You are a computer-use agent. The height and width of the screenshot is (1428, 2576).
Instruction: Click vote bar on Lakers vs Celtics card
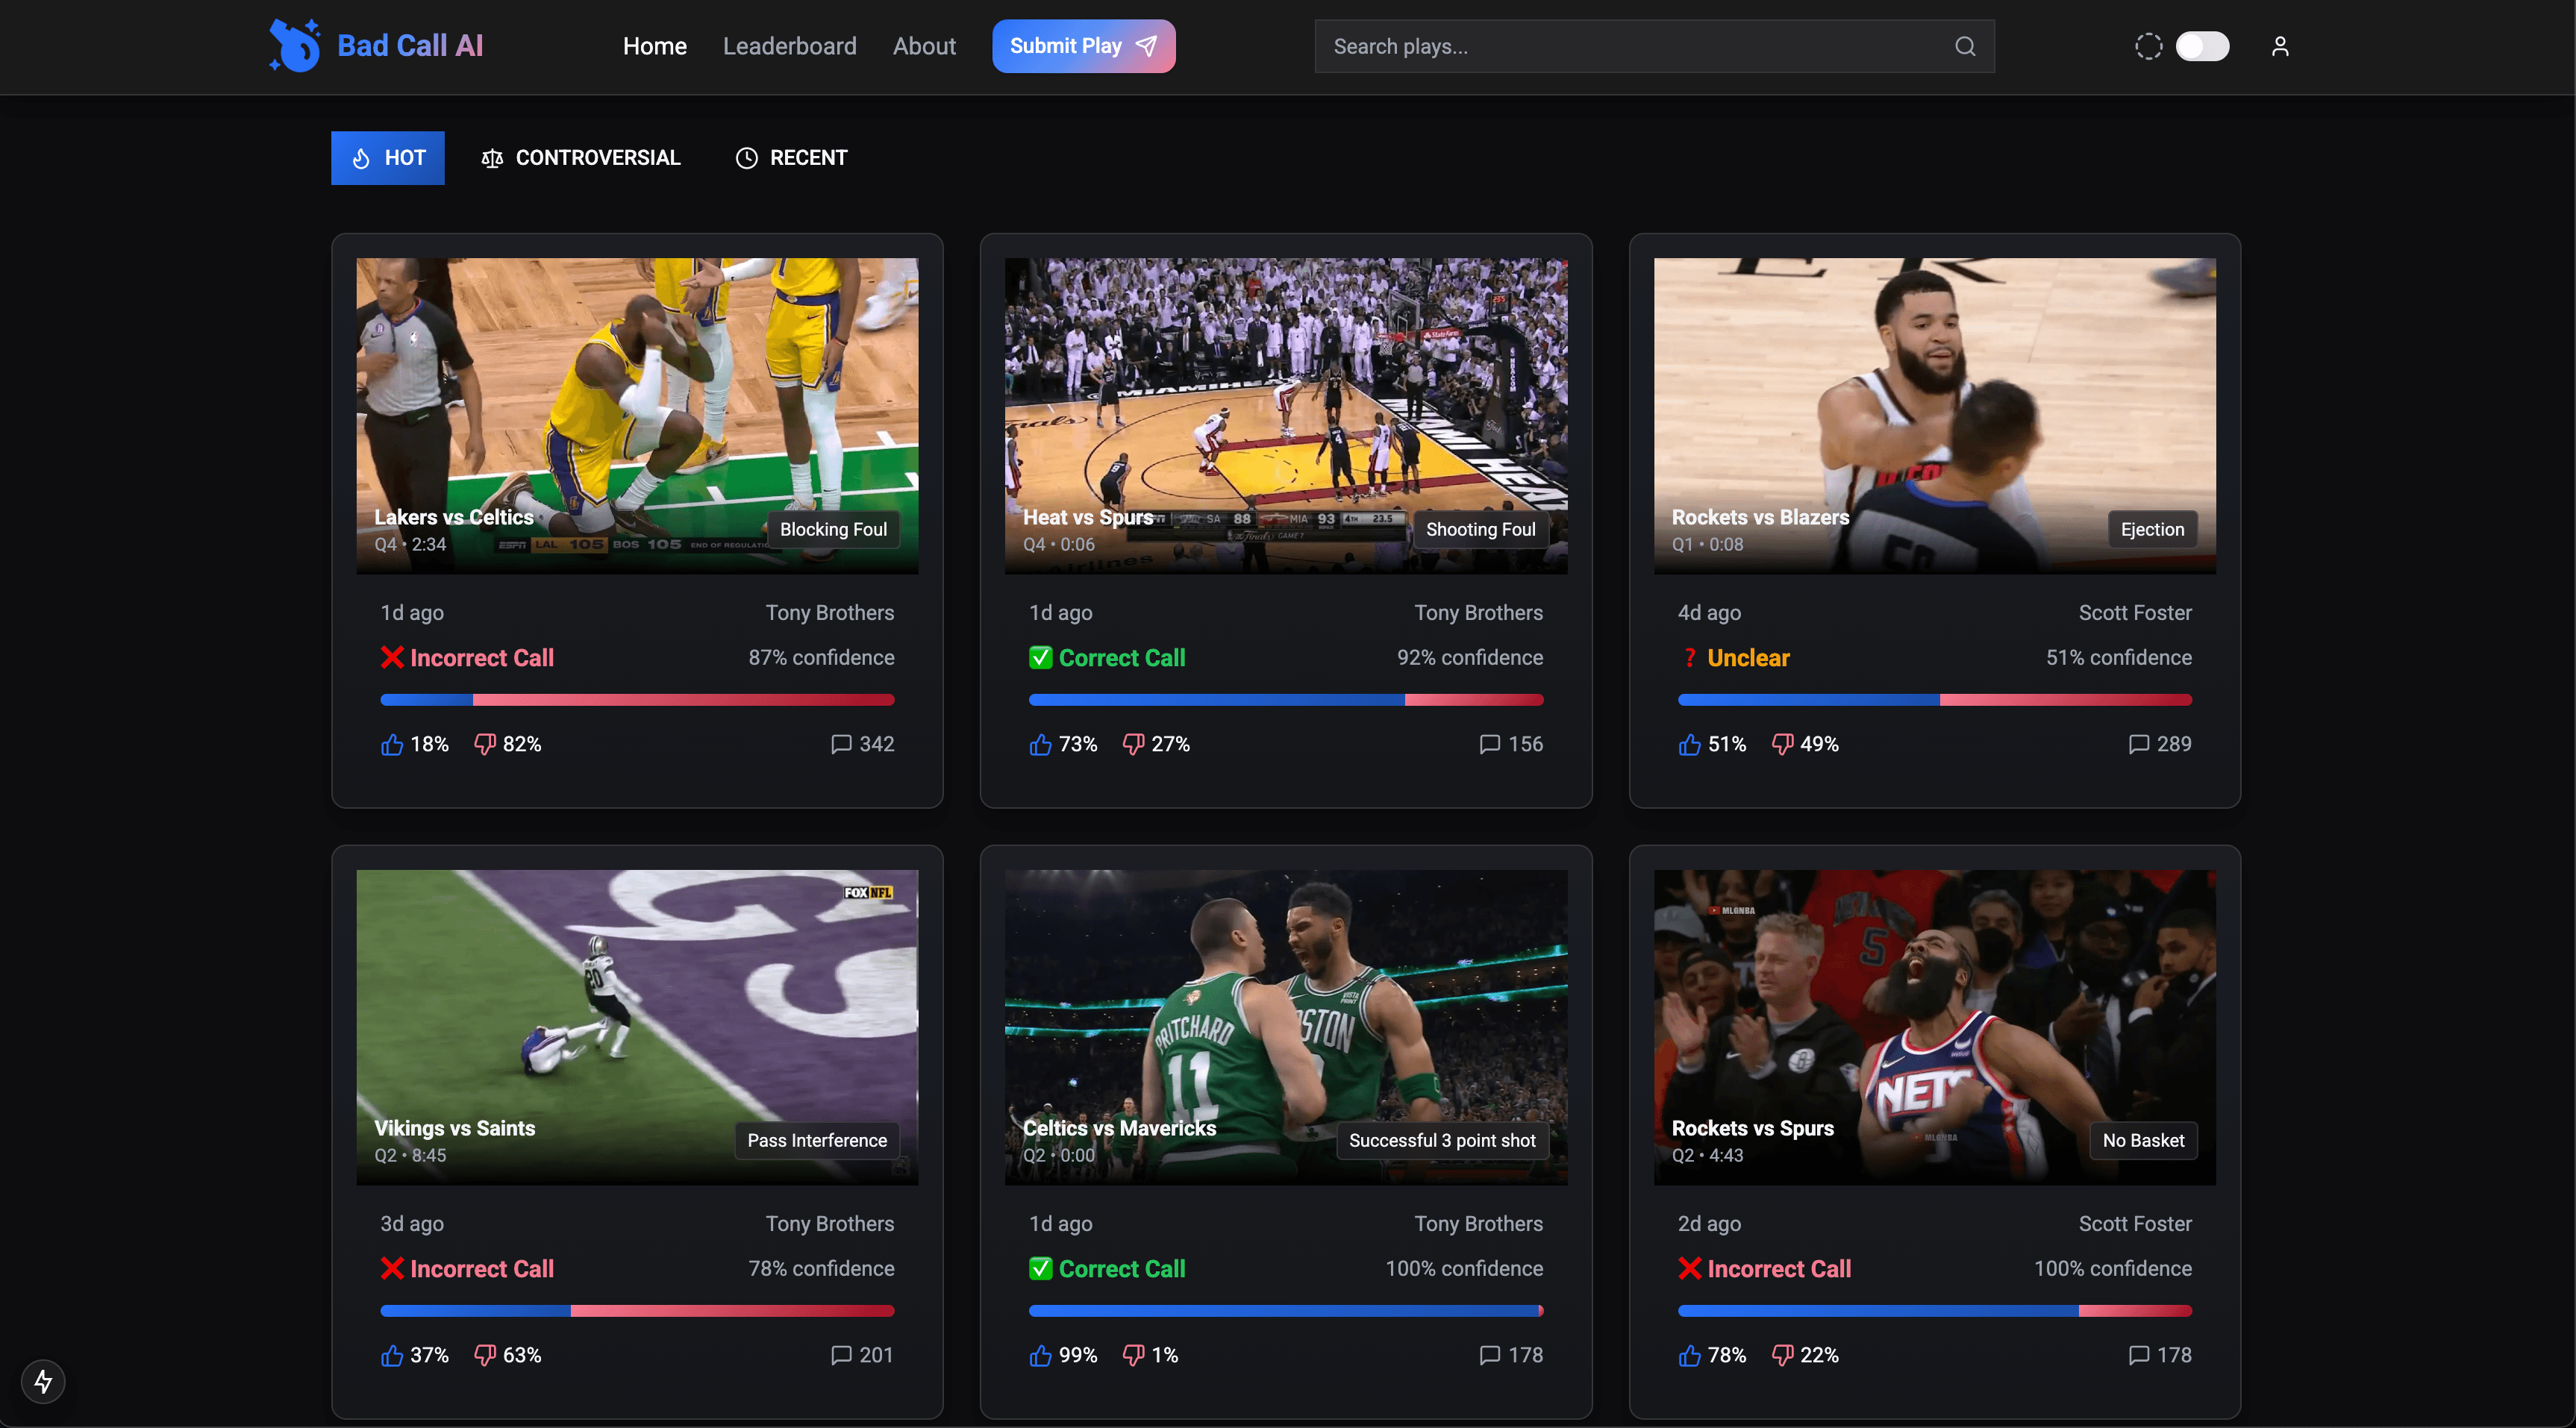637,700
